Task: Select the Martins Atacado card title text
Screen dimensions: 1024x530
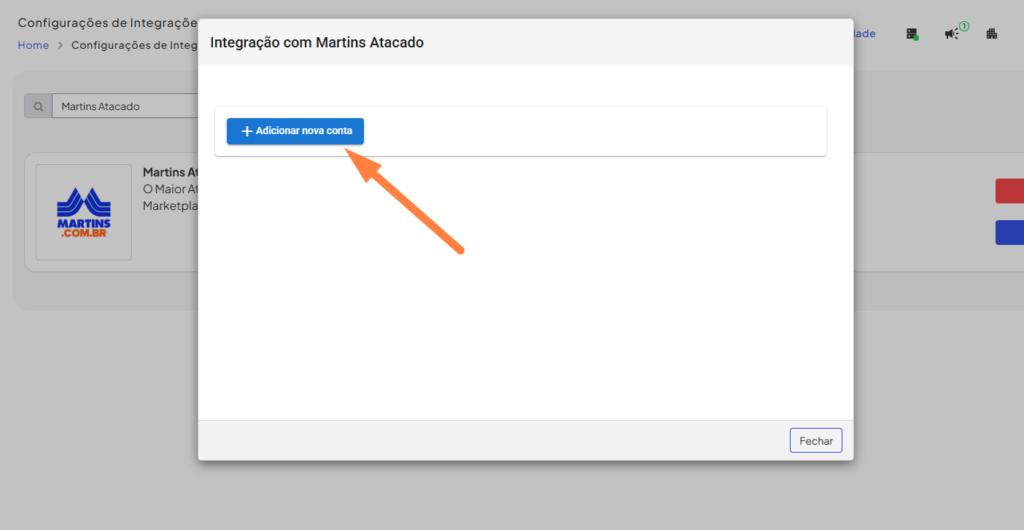Action: click(169, 172)
